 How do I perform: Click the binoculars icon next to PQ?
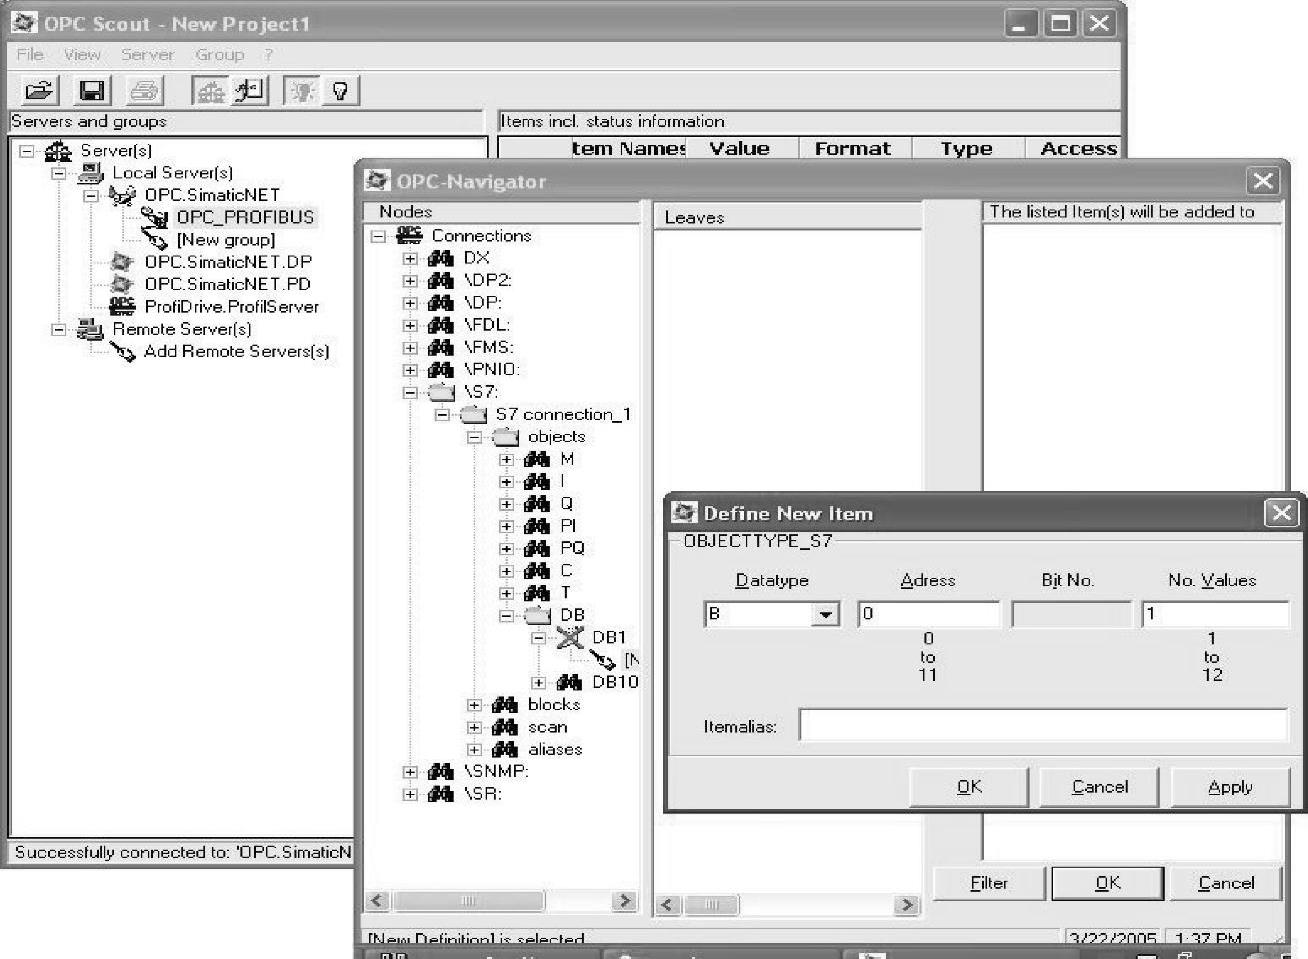537,548
